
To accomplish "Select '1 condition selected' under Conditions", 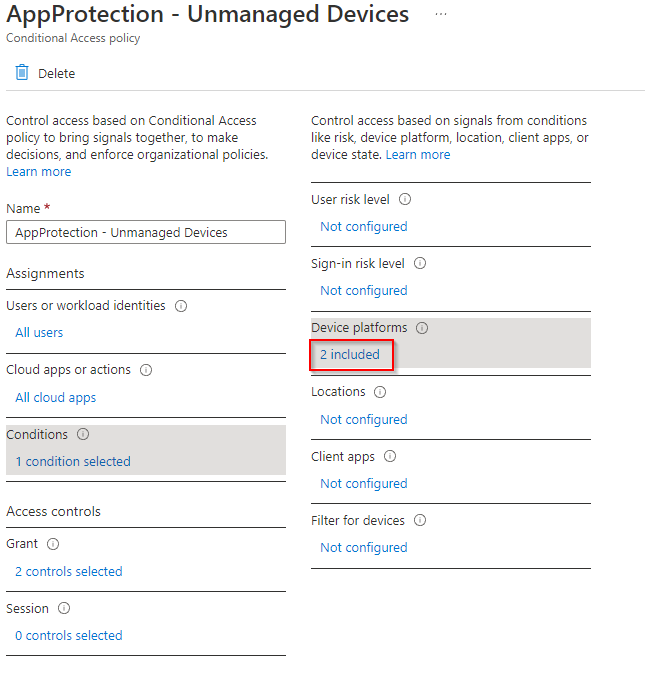I will tap(73, 461).
